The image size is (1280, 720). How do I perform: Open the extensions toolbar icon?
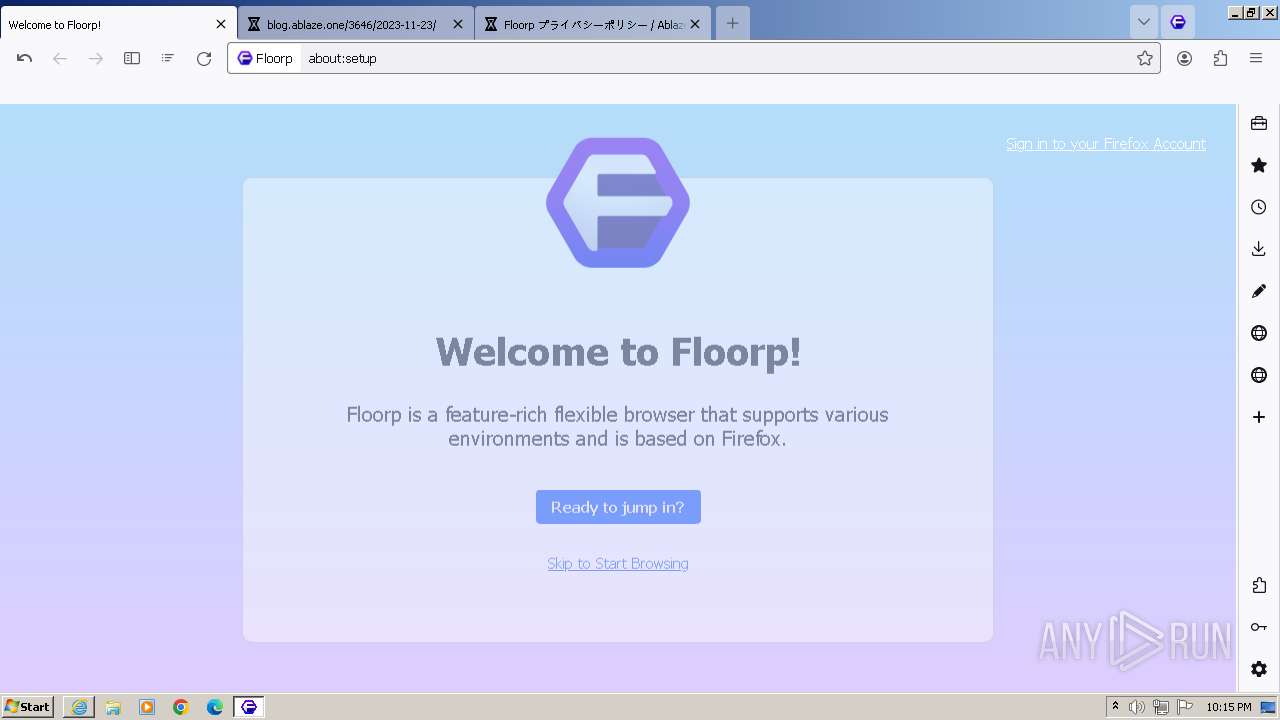1220,59
